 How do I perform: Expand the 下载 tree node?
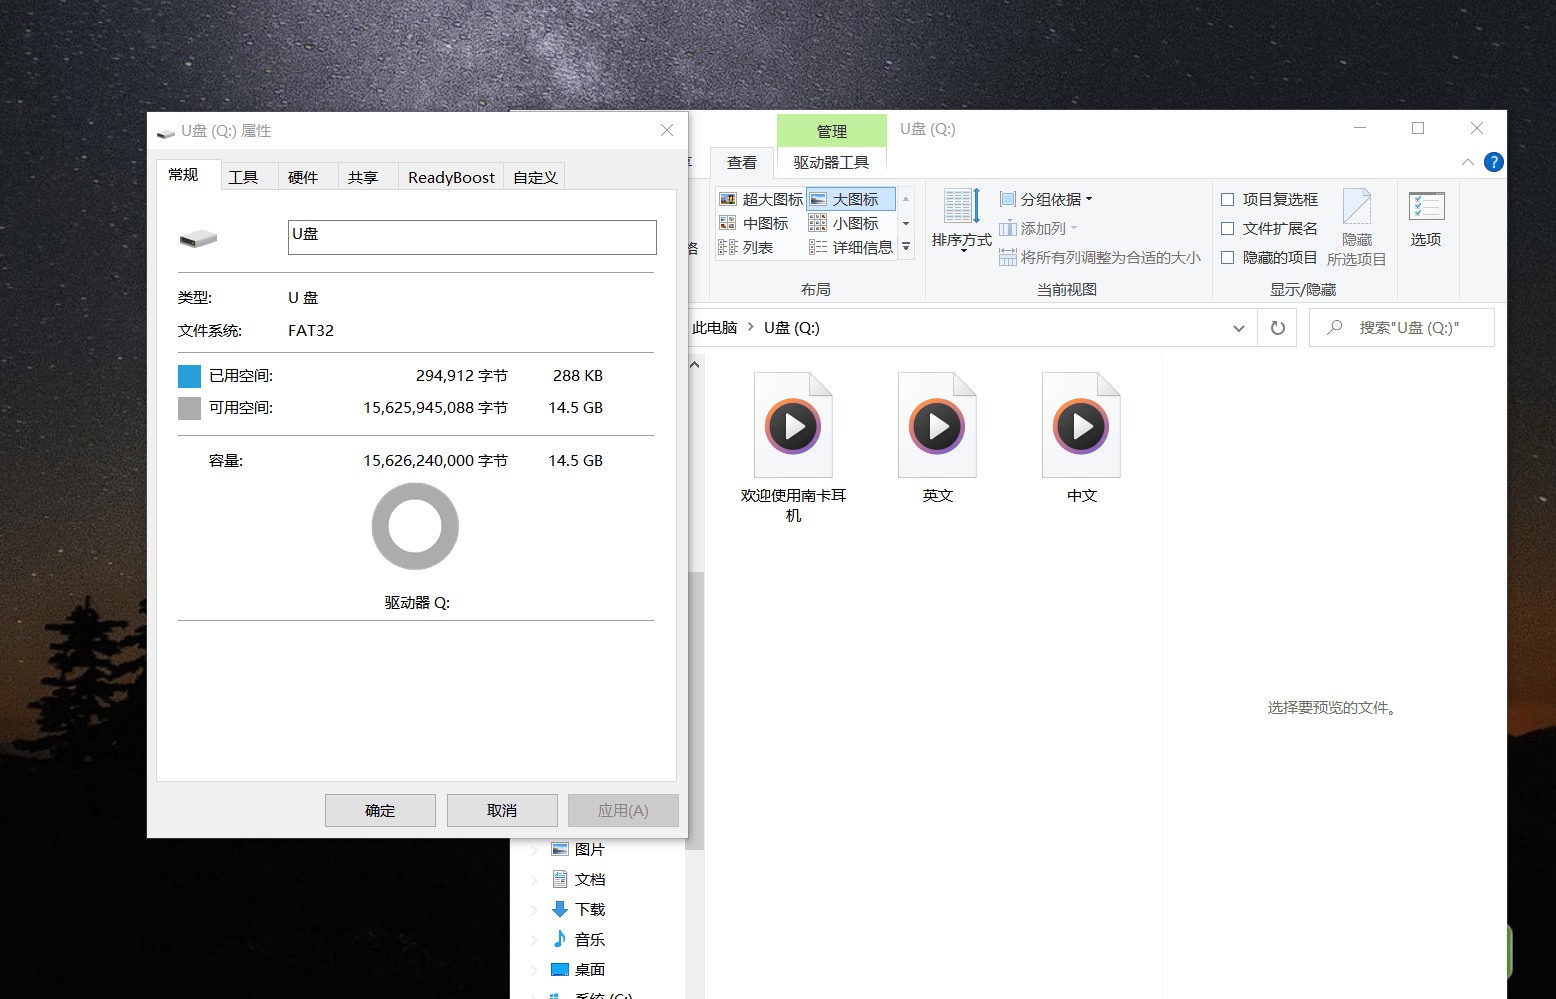[534, 910]
